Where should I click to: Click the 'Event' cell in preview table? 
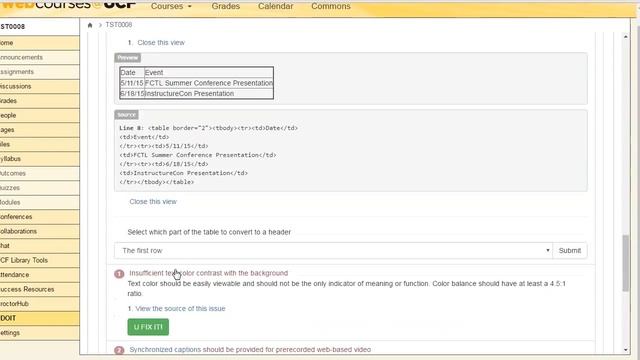coord(209,73)
